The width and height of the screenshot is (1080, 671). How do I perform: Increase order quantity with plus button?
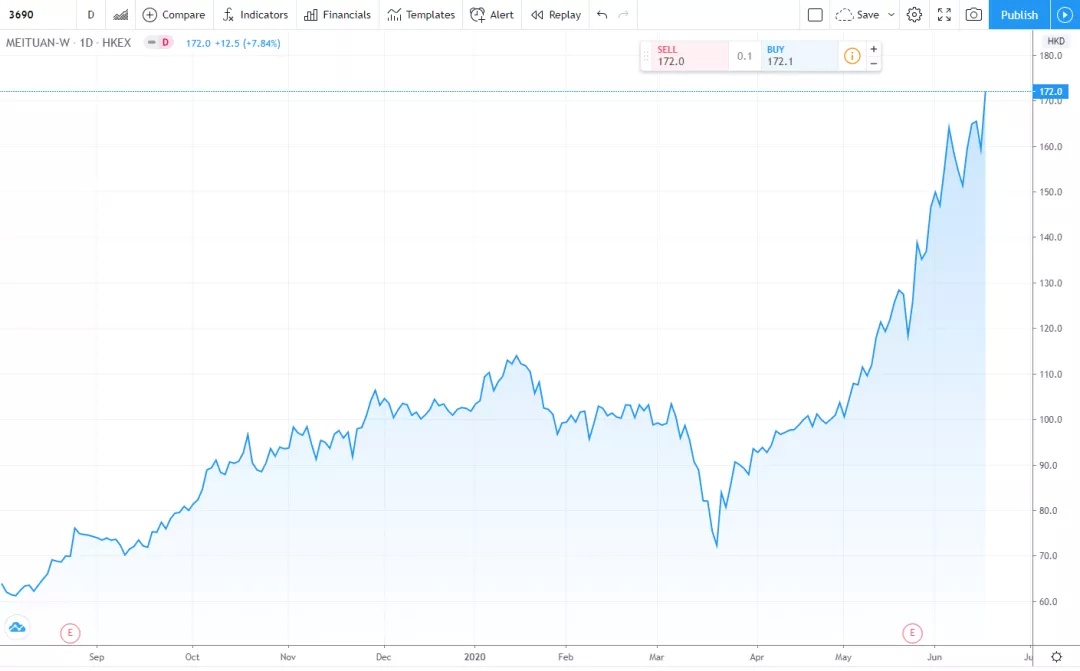point(873,49)
